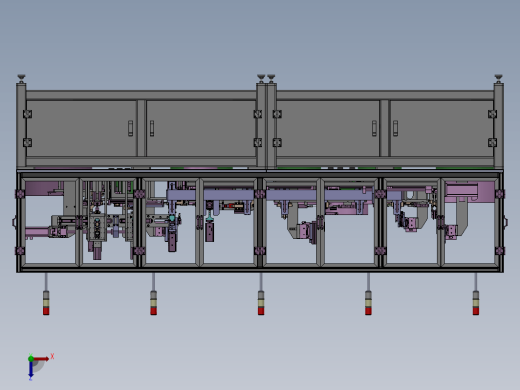Select the second signal tower light from left

153,303
